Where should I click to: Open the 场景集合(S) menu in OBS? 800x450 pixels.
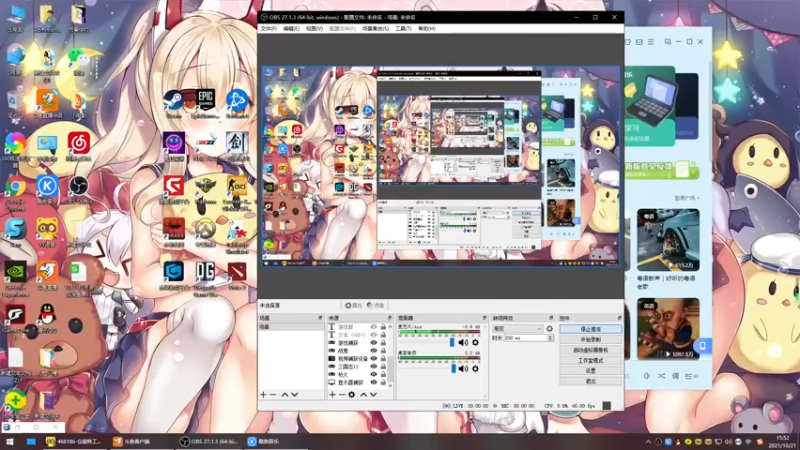tap(376, 29)
